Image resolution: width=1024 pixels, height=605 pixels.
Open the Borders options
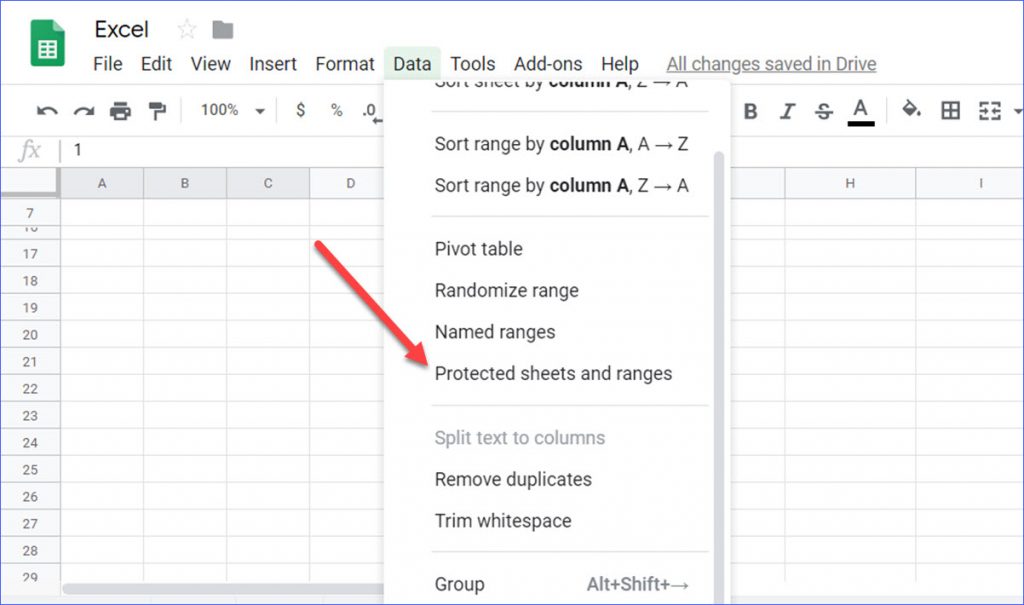(x=950, y=110)
